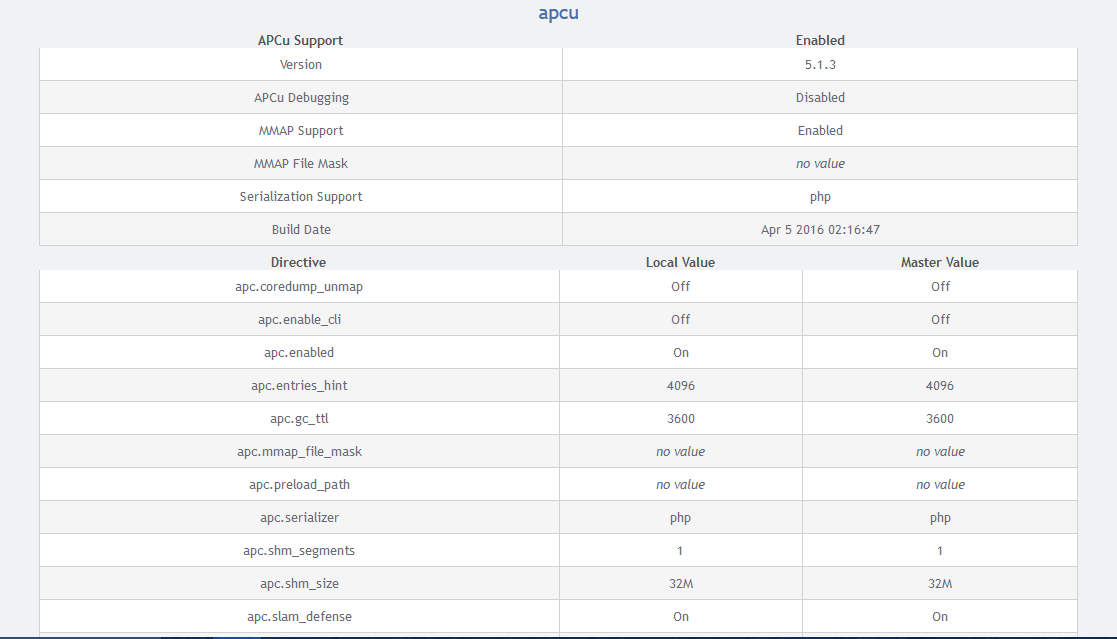Select the apc.coredump_unmap directive name
The height and width of the screenshot is (639, 1117).
299,287
